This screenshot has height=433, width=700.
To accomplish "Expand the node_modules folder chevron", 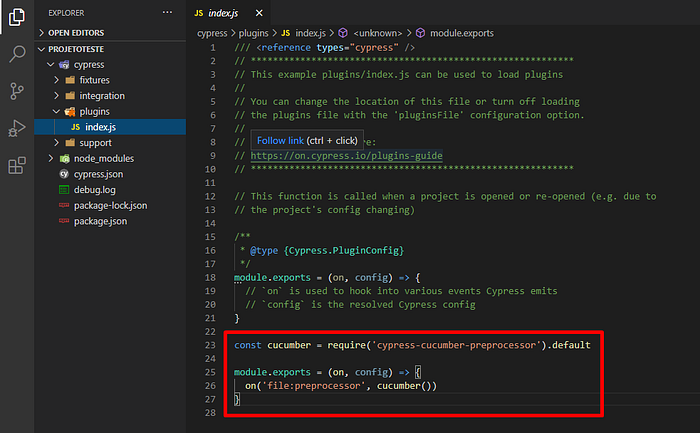I will (50, 158).
